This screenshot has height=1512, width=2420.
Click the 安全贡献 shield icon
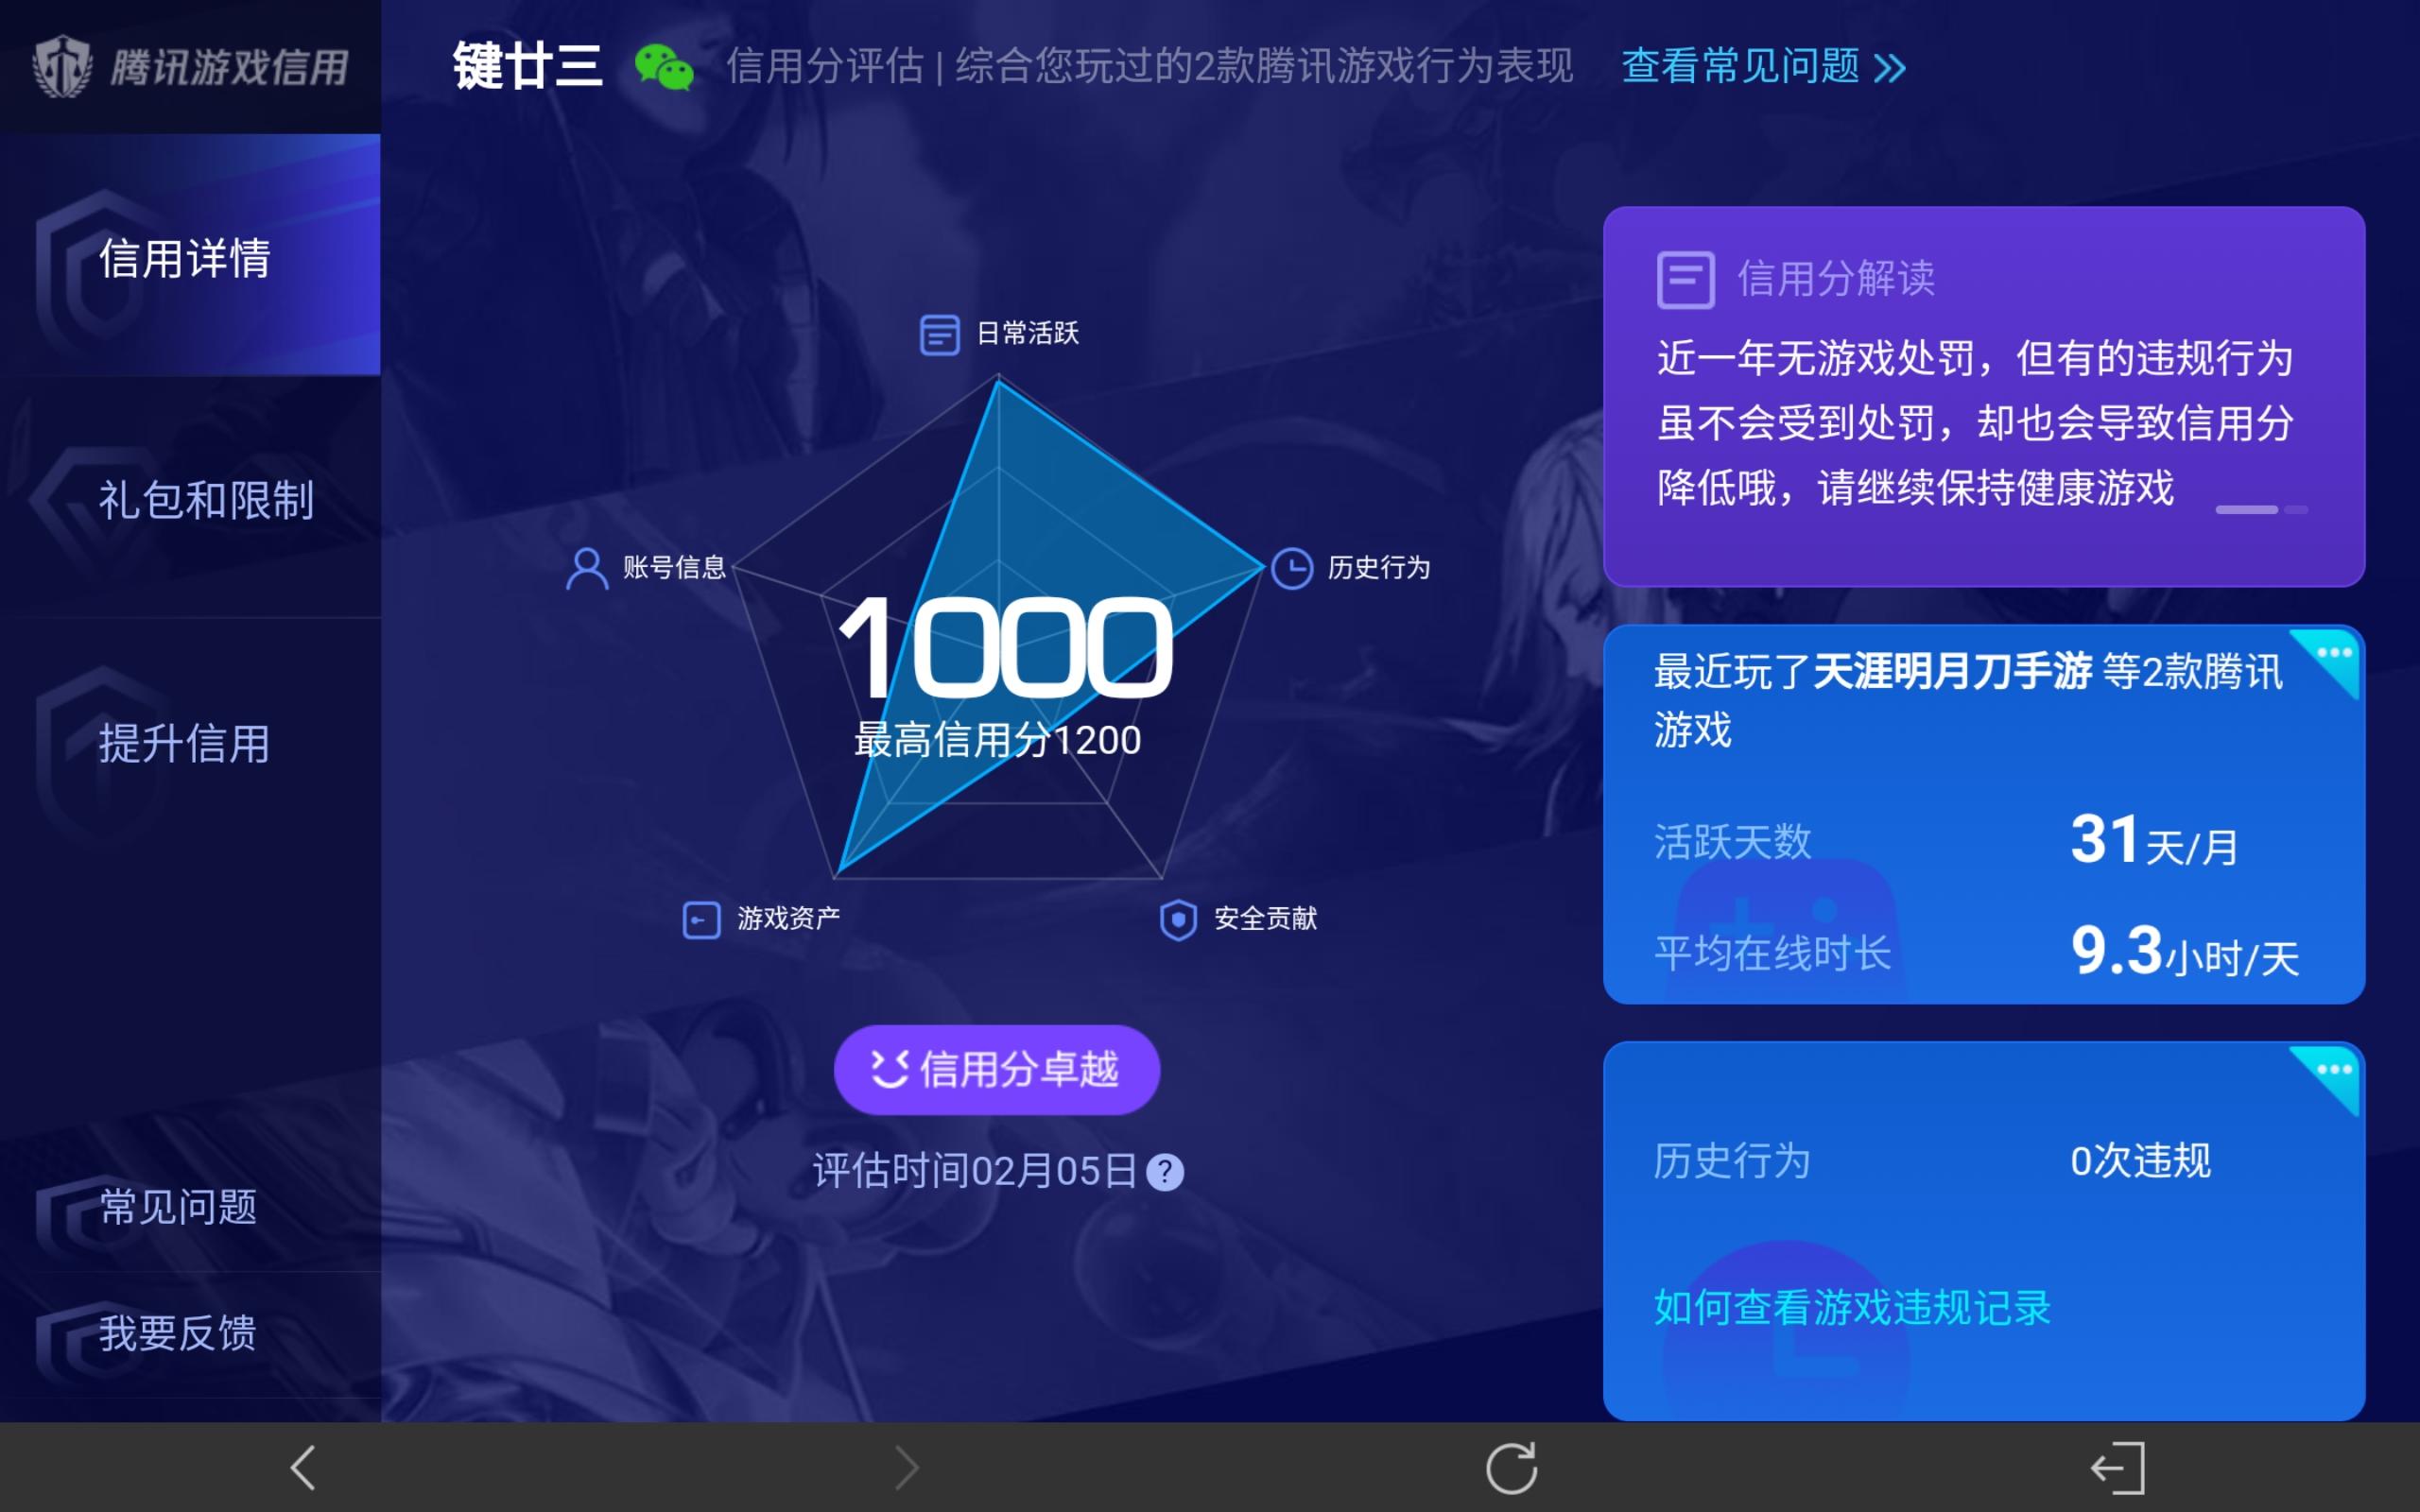point(1178,919)
